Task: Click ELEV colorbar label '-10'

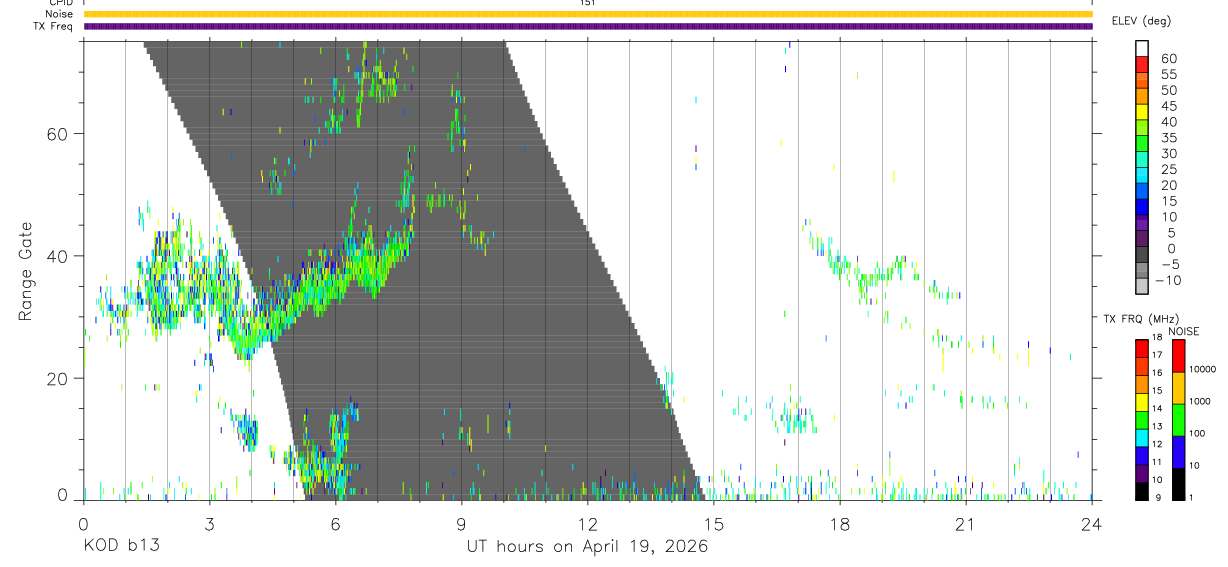Action: coord(1167,280)
